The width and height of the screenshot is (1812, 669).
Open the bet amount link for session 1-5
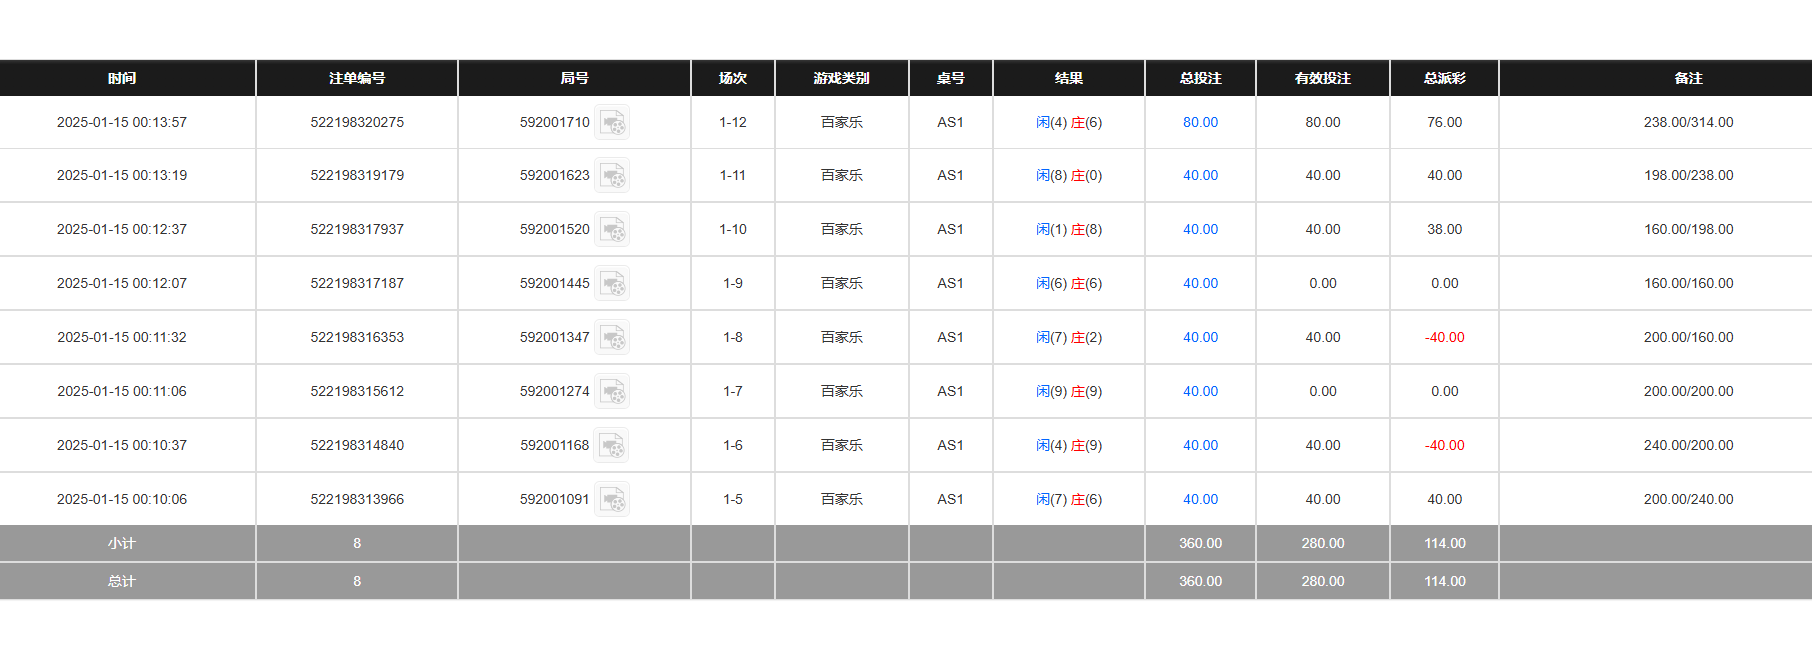point(1200,499)
